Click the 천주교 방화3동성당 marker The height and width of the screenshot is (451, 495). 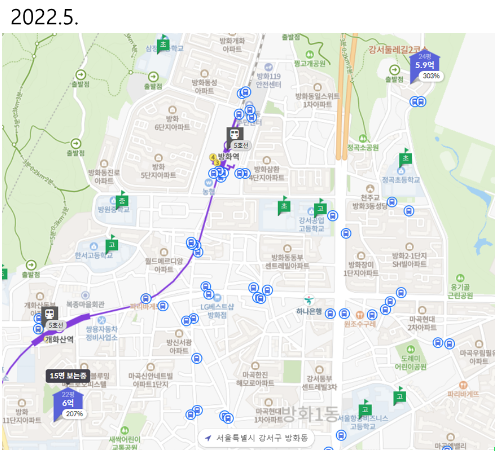point(370,188)
